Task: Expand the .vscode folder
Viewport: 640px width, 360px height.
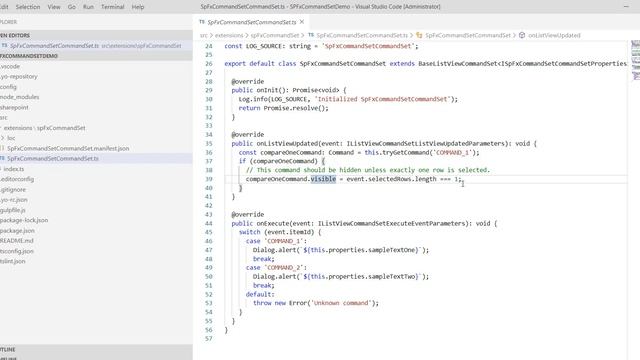Action: [10, 66]
